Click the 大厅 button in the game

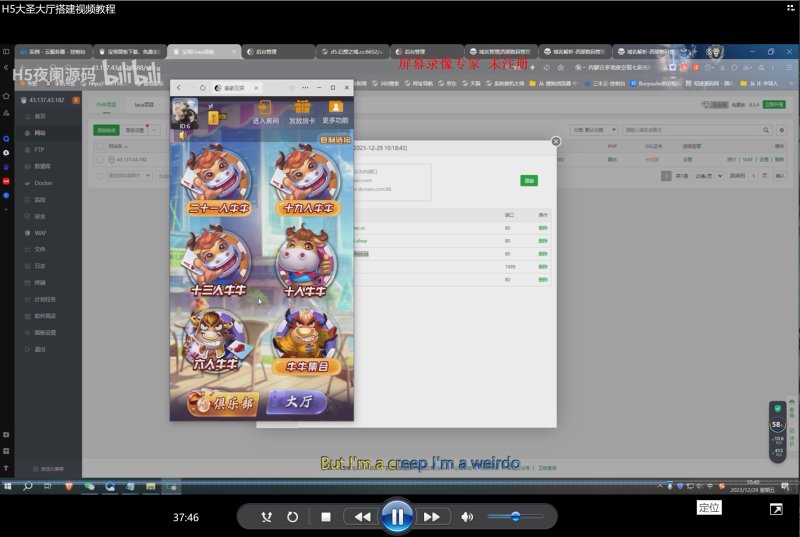pos(300,402)
